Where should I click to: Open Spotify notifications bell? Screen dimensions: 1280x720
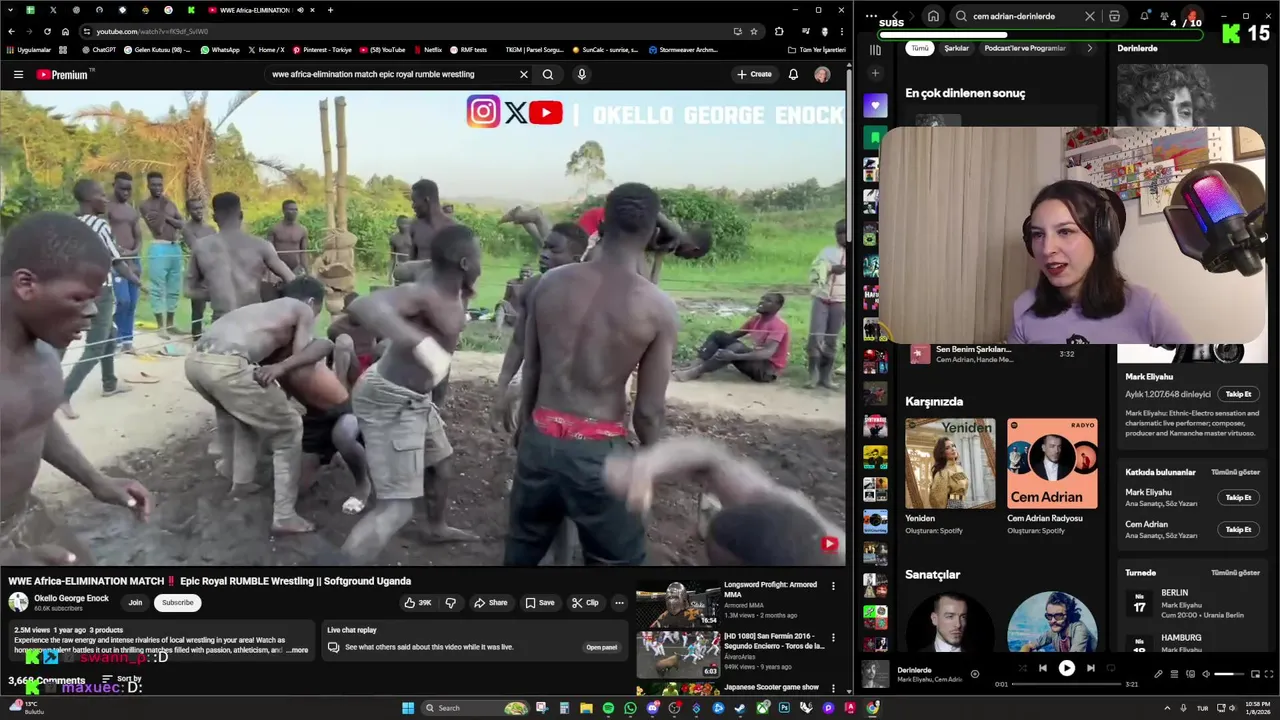tap(1143, 16)
